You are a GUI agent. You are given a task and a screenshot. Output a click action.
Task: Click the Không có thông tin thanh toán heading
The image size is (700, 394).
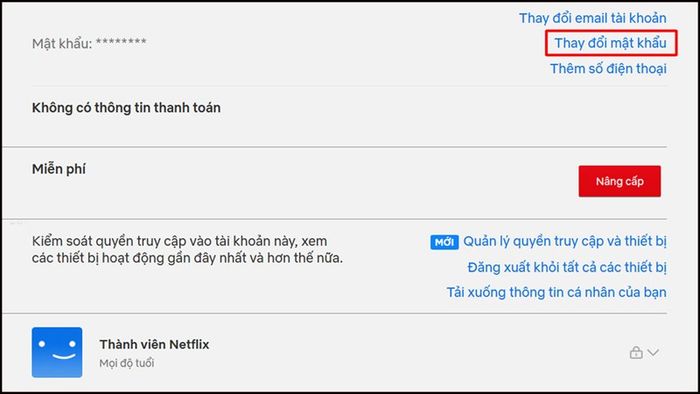126,108
